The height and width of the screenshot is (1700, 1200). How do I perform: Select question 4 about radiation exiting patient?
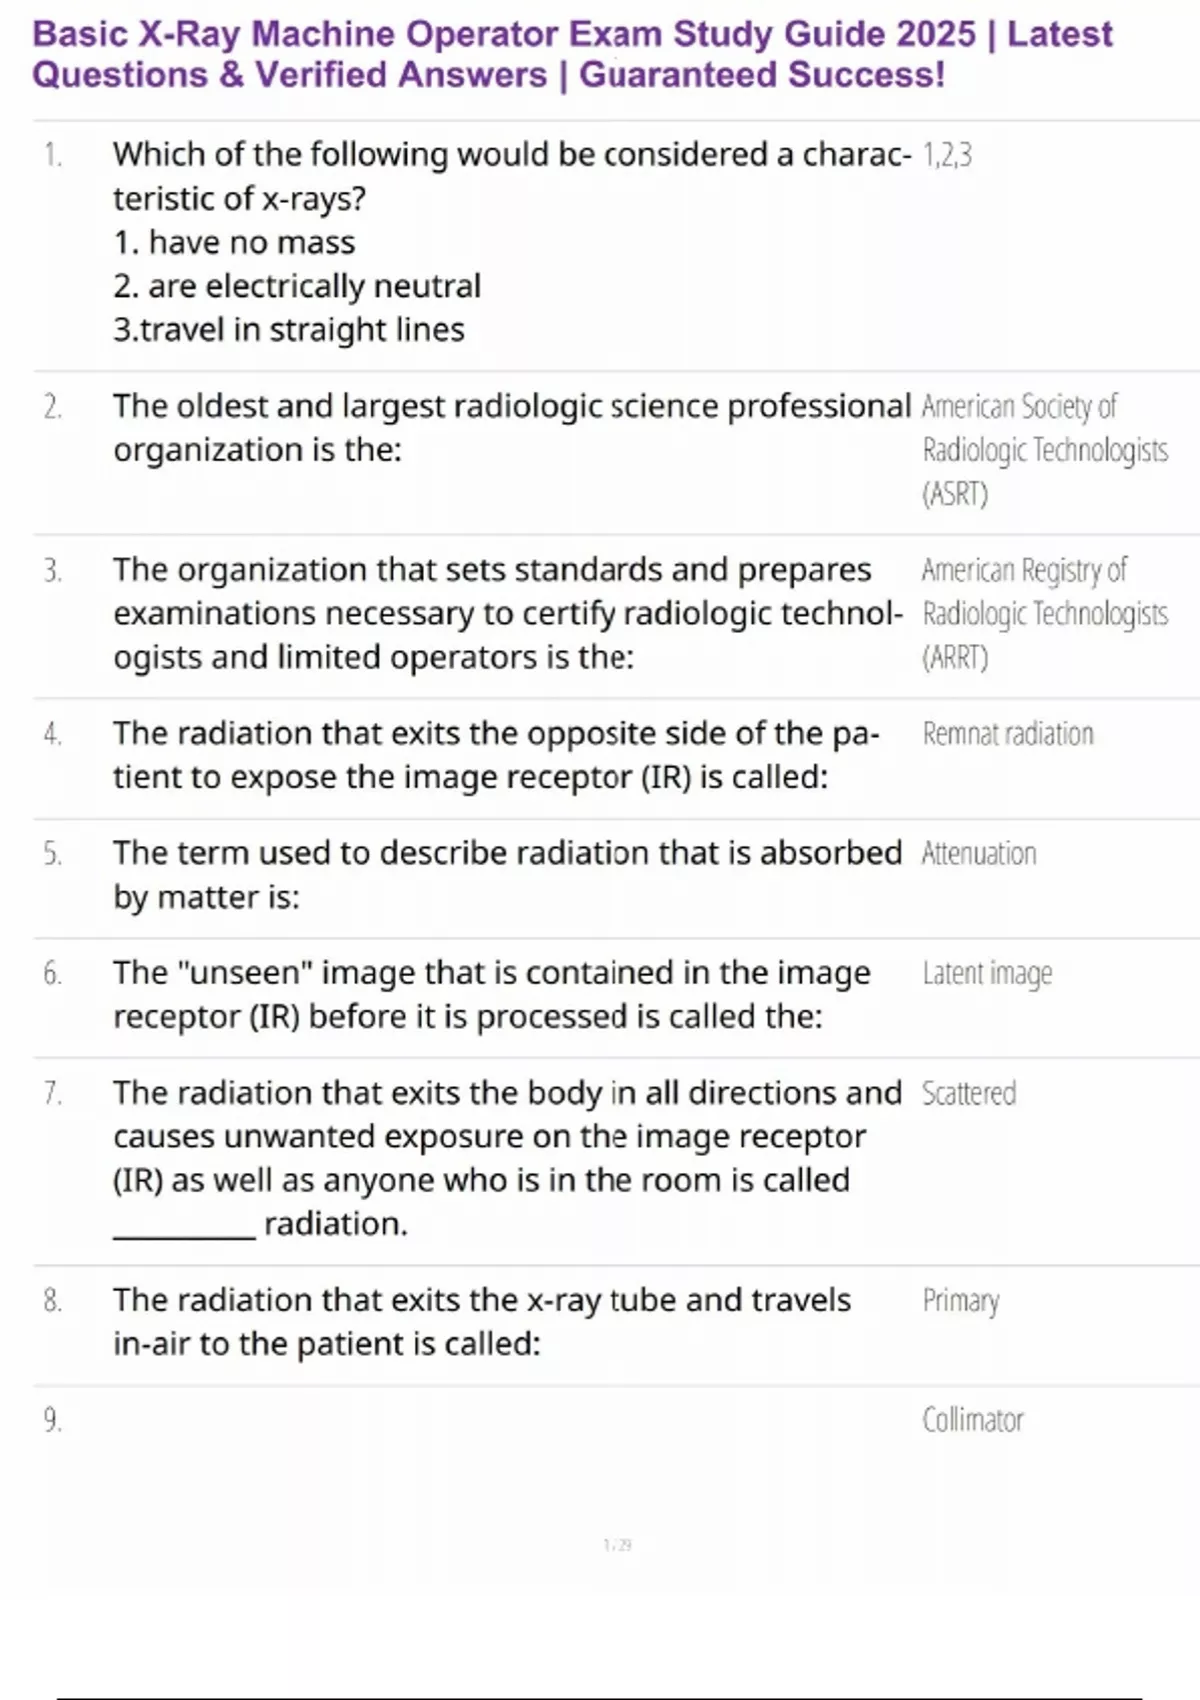point(497,755)
